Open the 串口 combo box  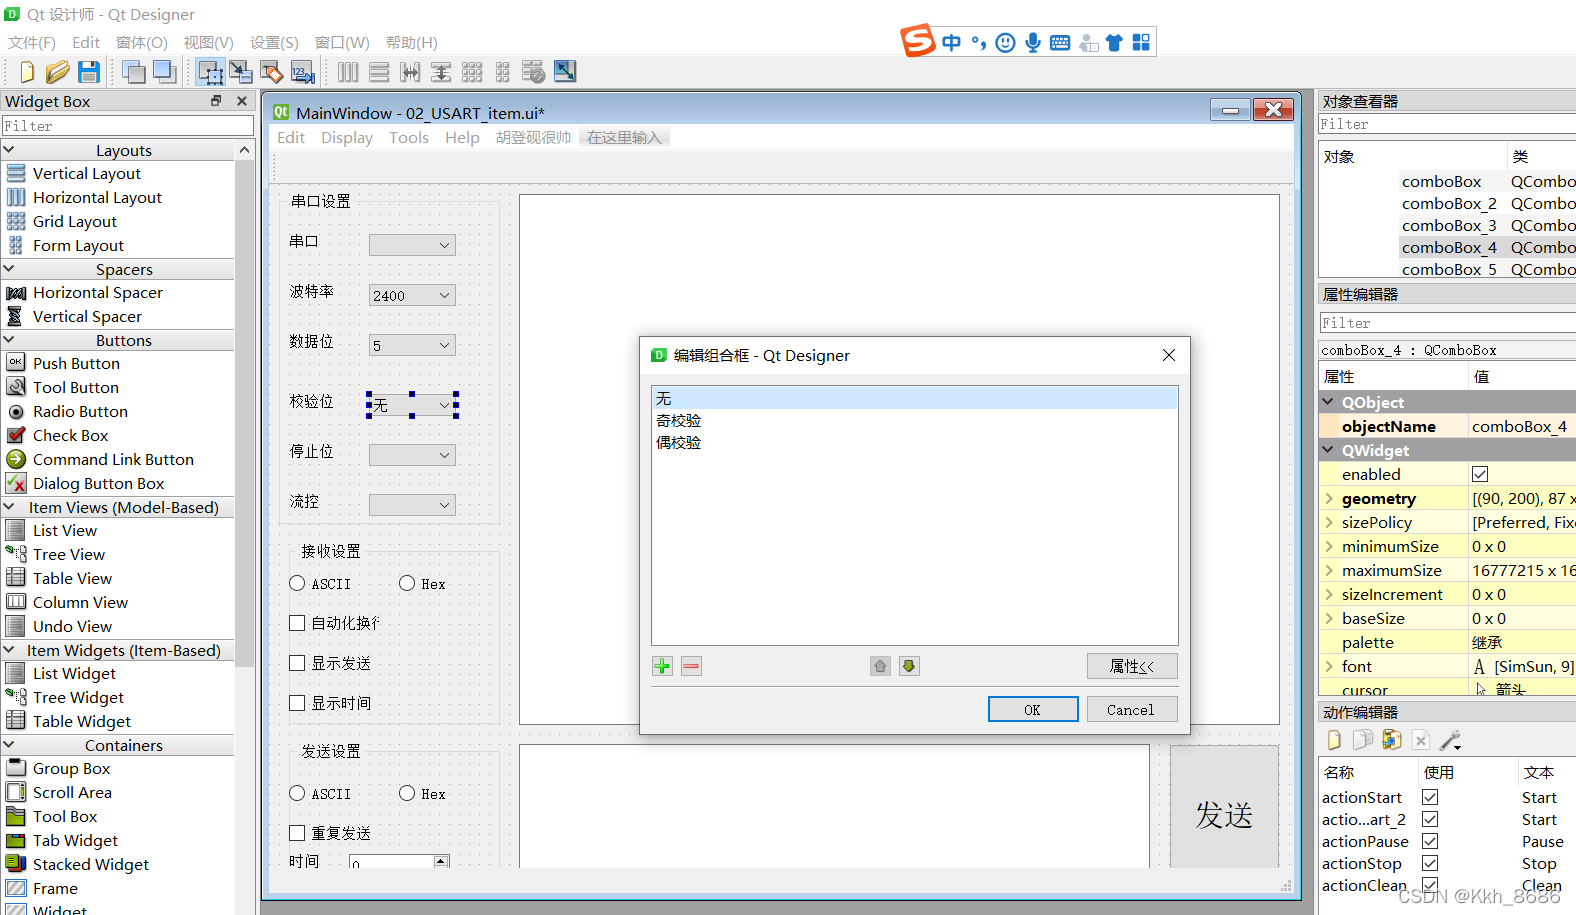(x=412, y=245)
